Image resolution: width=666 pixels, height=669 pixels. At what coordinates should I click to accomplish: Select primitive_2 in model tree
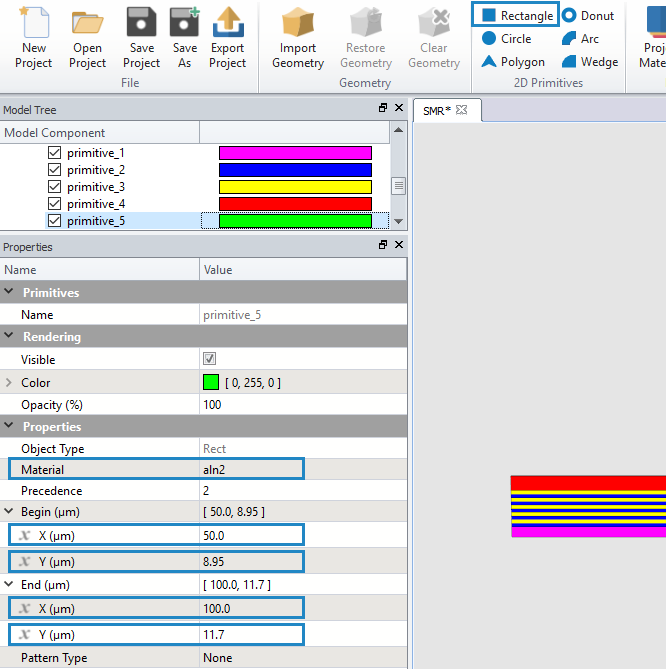tap(96, 170)
